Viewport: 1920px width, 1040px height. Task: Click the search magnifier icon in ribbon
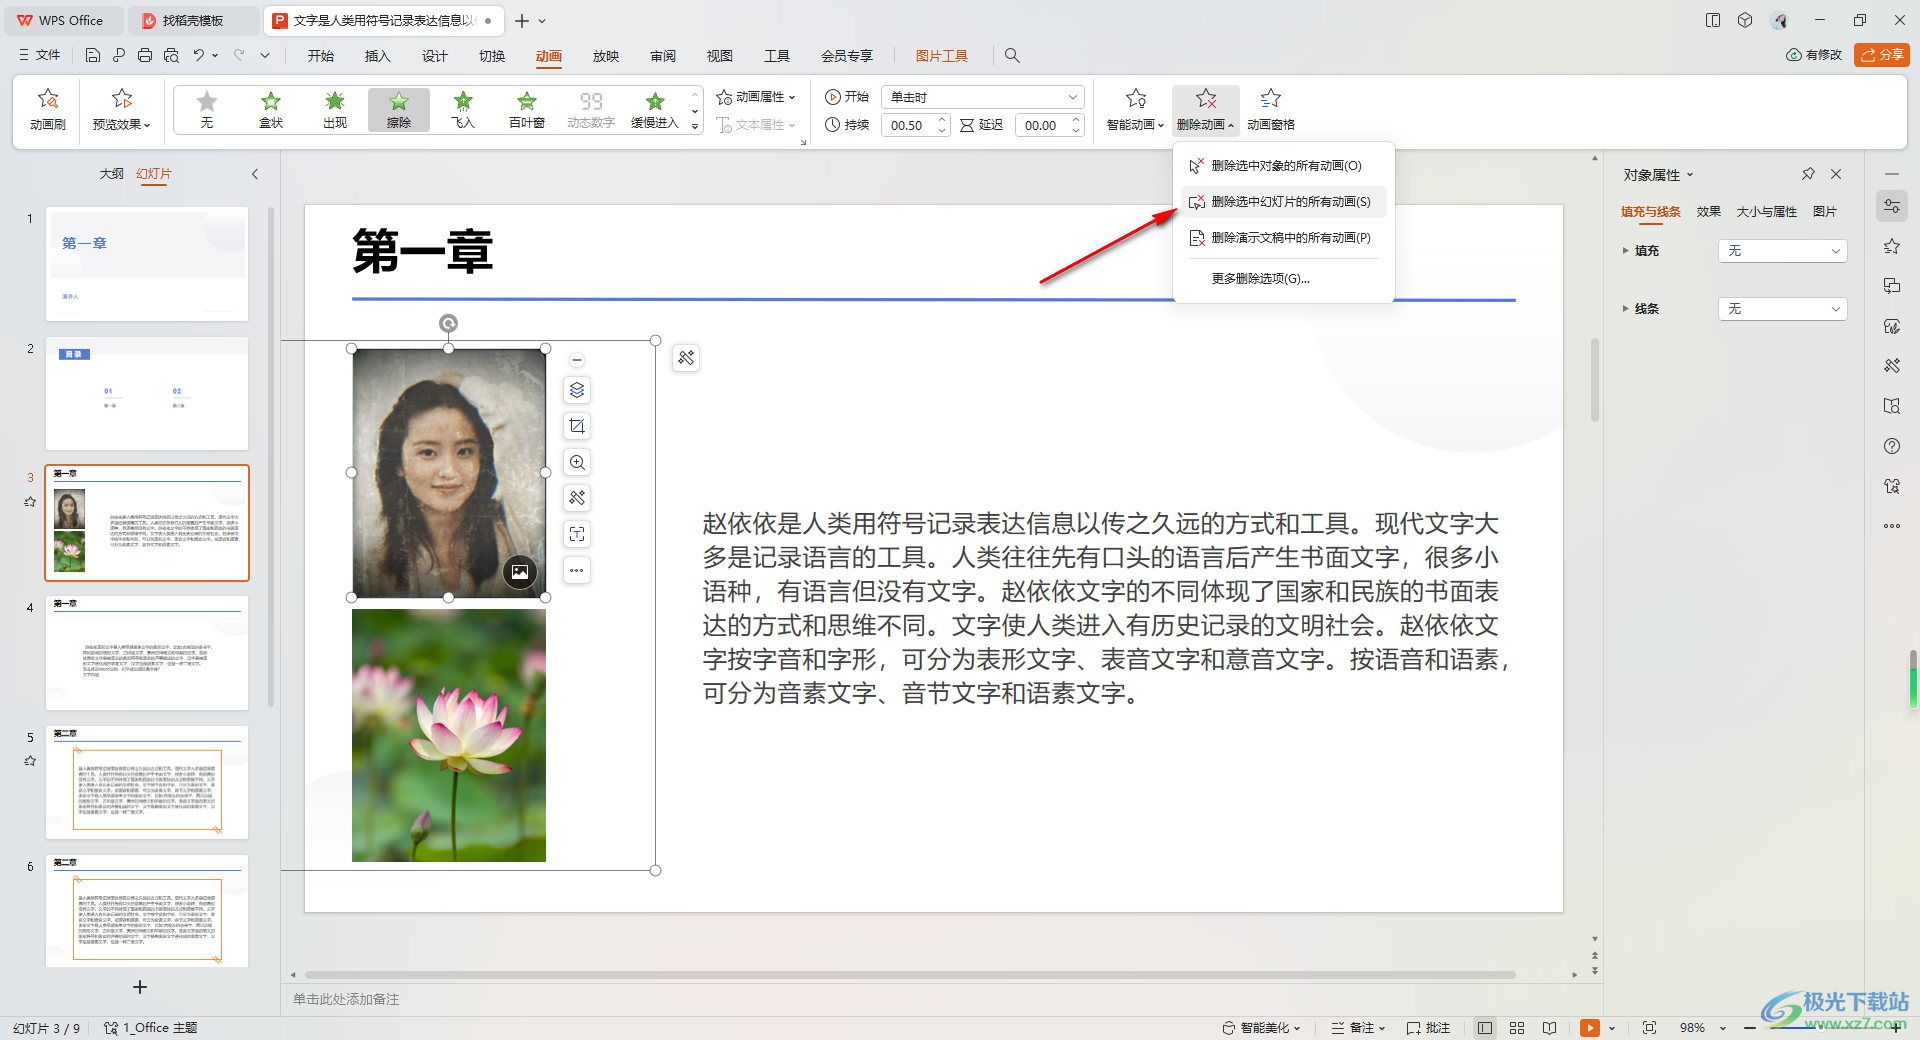[1012, 56]
